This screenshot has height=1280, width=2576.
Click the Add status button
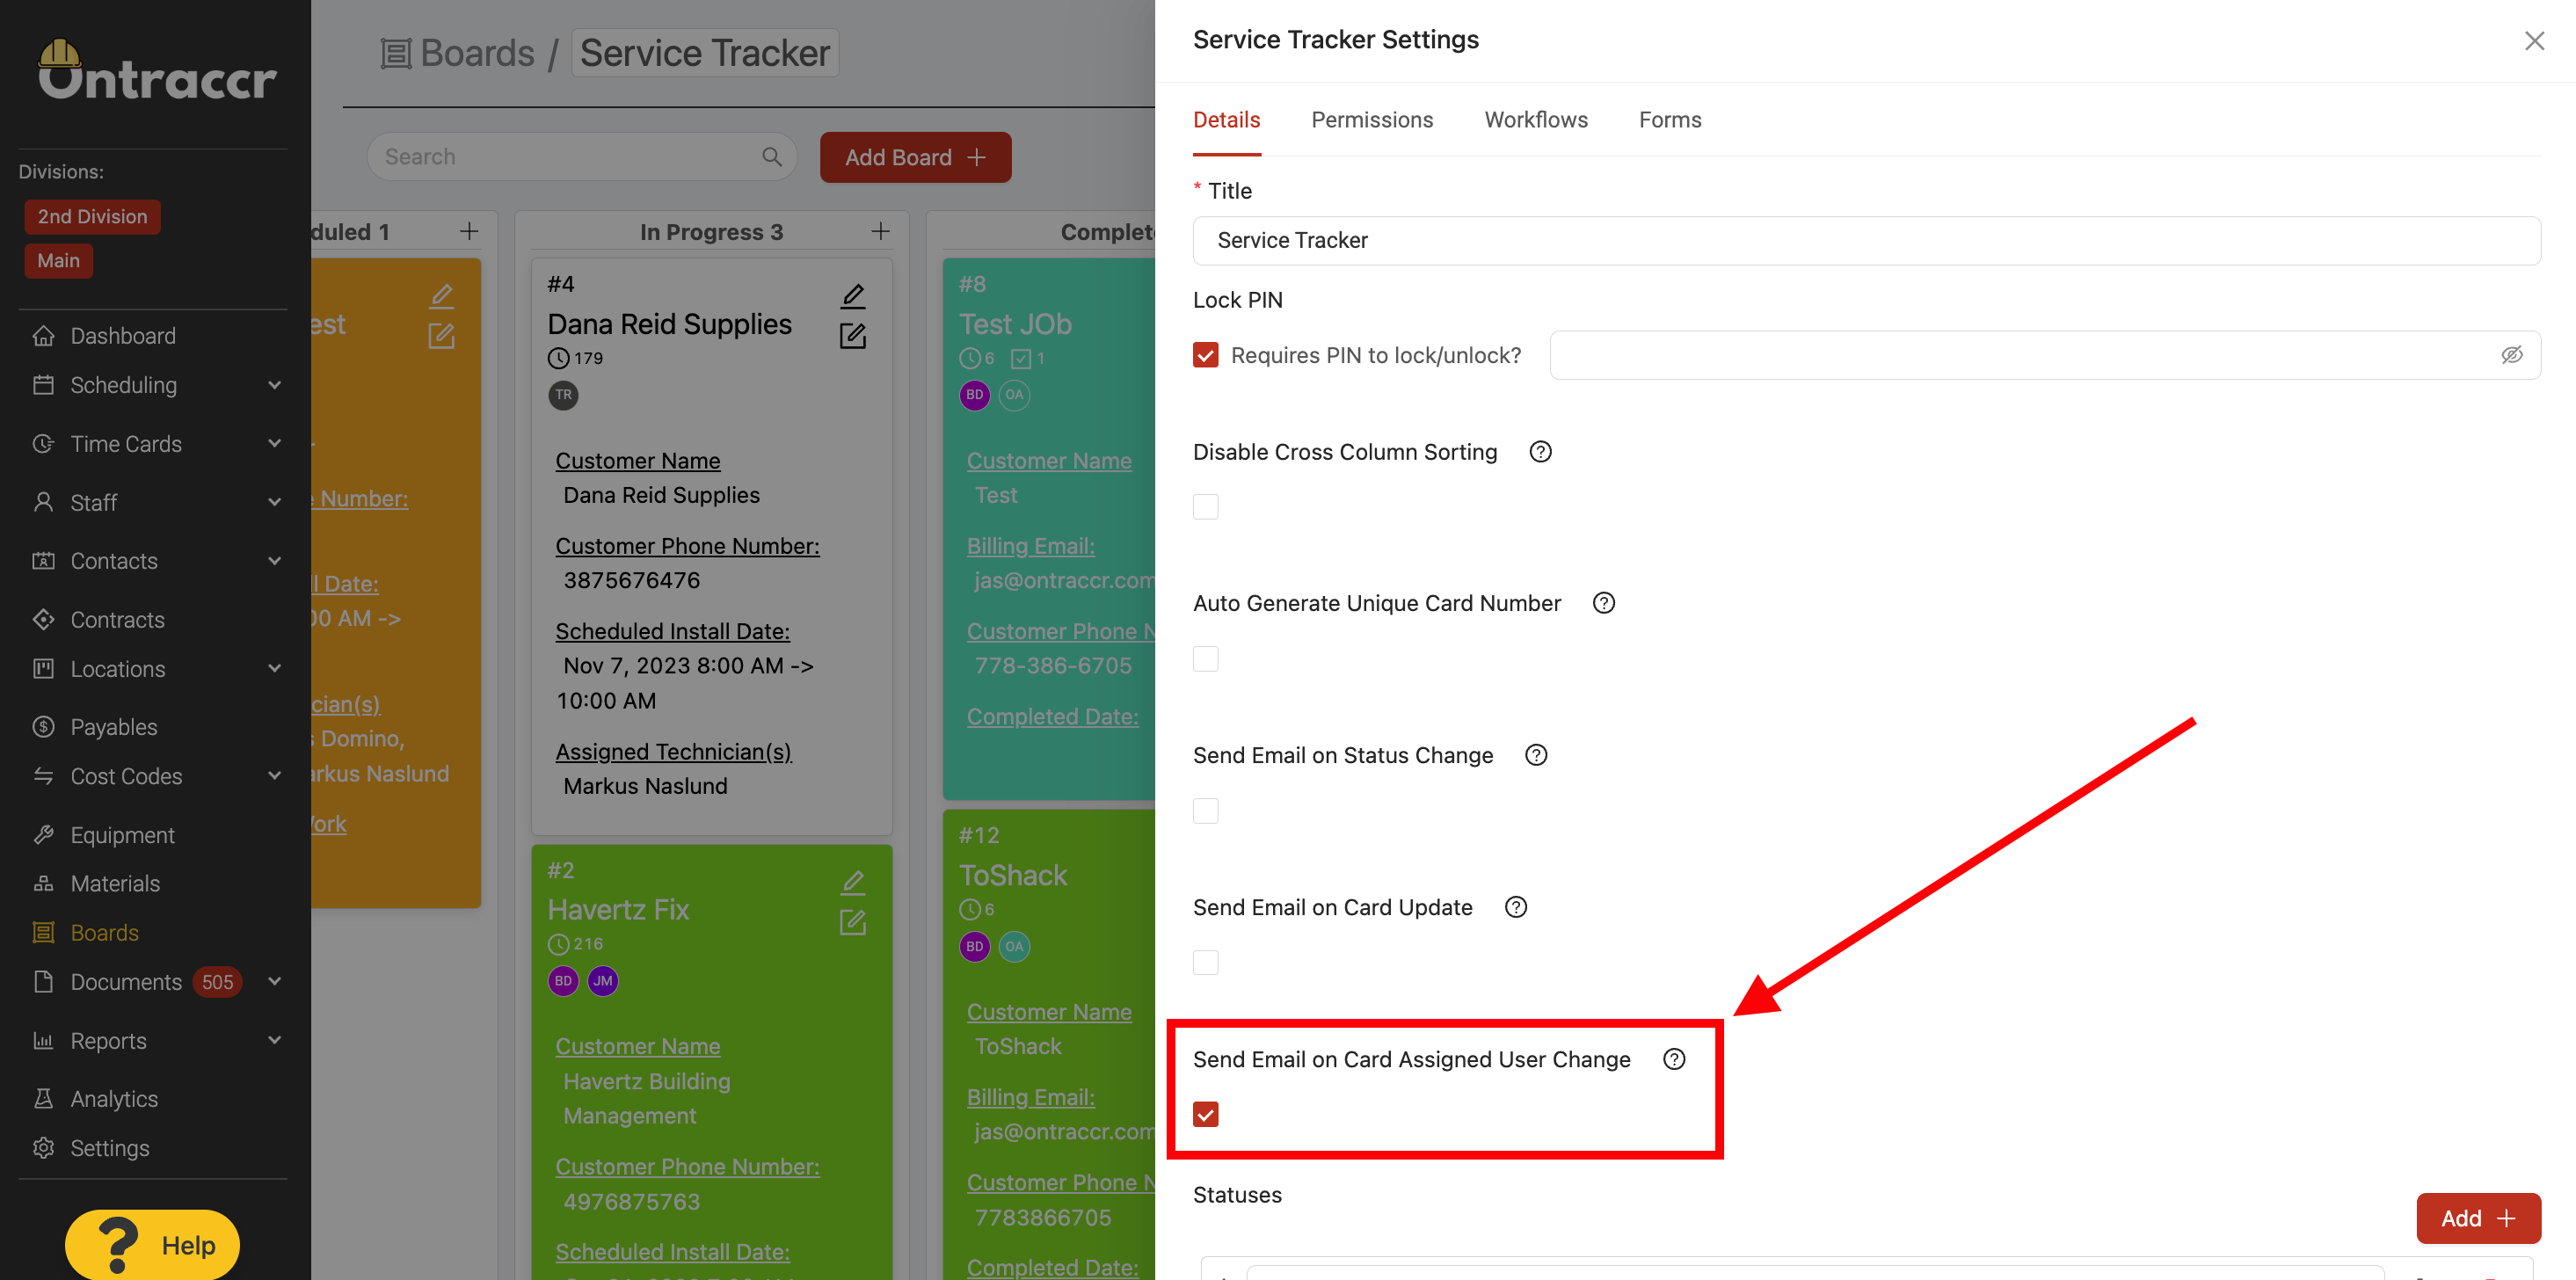2478,1219
